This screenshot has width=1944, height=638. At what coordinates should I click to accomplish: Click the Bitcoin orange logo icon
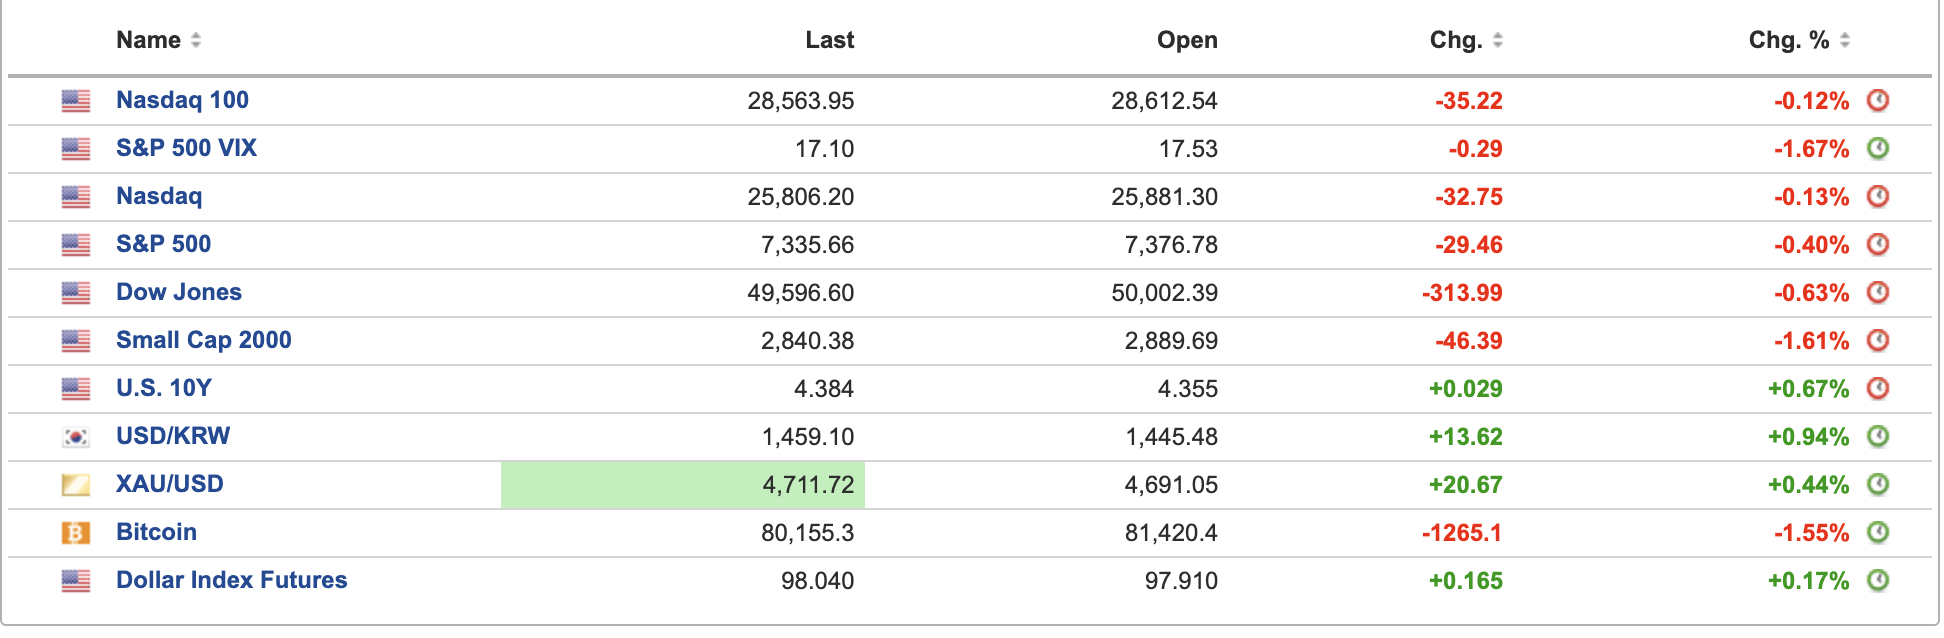coord(76,533)
